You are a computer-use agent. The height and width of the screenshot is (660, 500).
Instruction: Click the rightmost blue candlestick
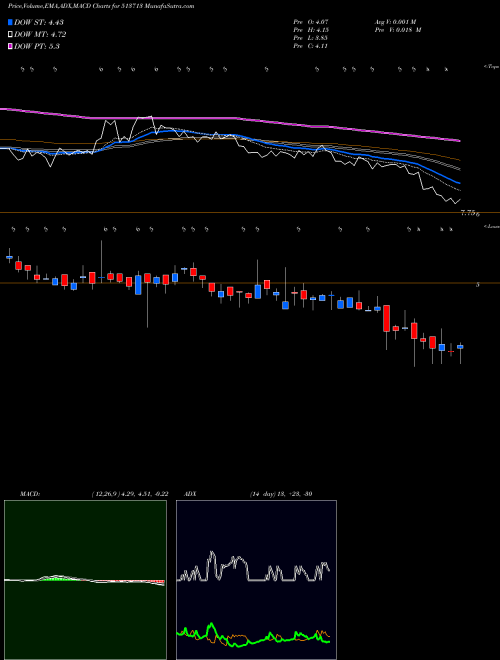460,347
